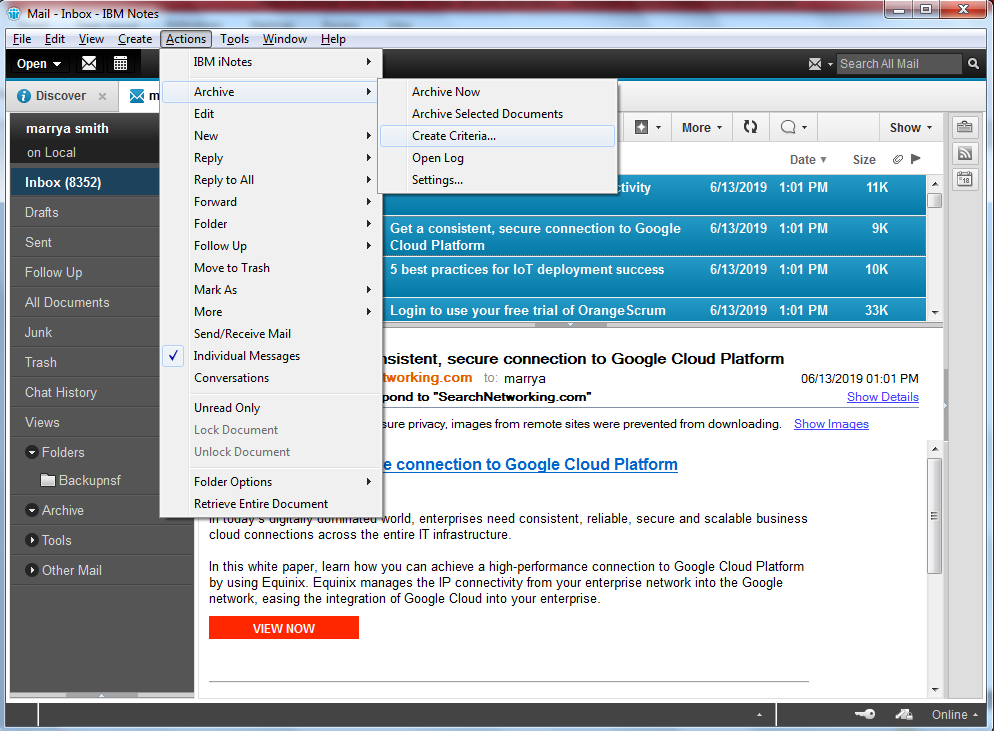994x731 pixels.
Task: Open the toolbox panel icon on the right sidebar
Action: coord(964,127)
